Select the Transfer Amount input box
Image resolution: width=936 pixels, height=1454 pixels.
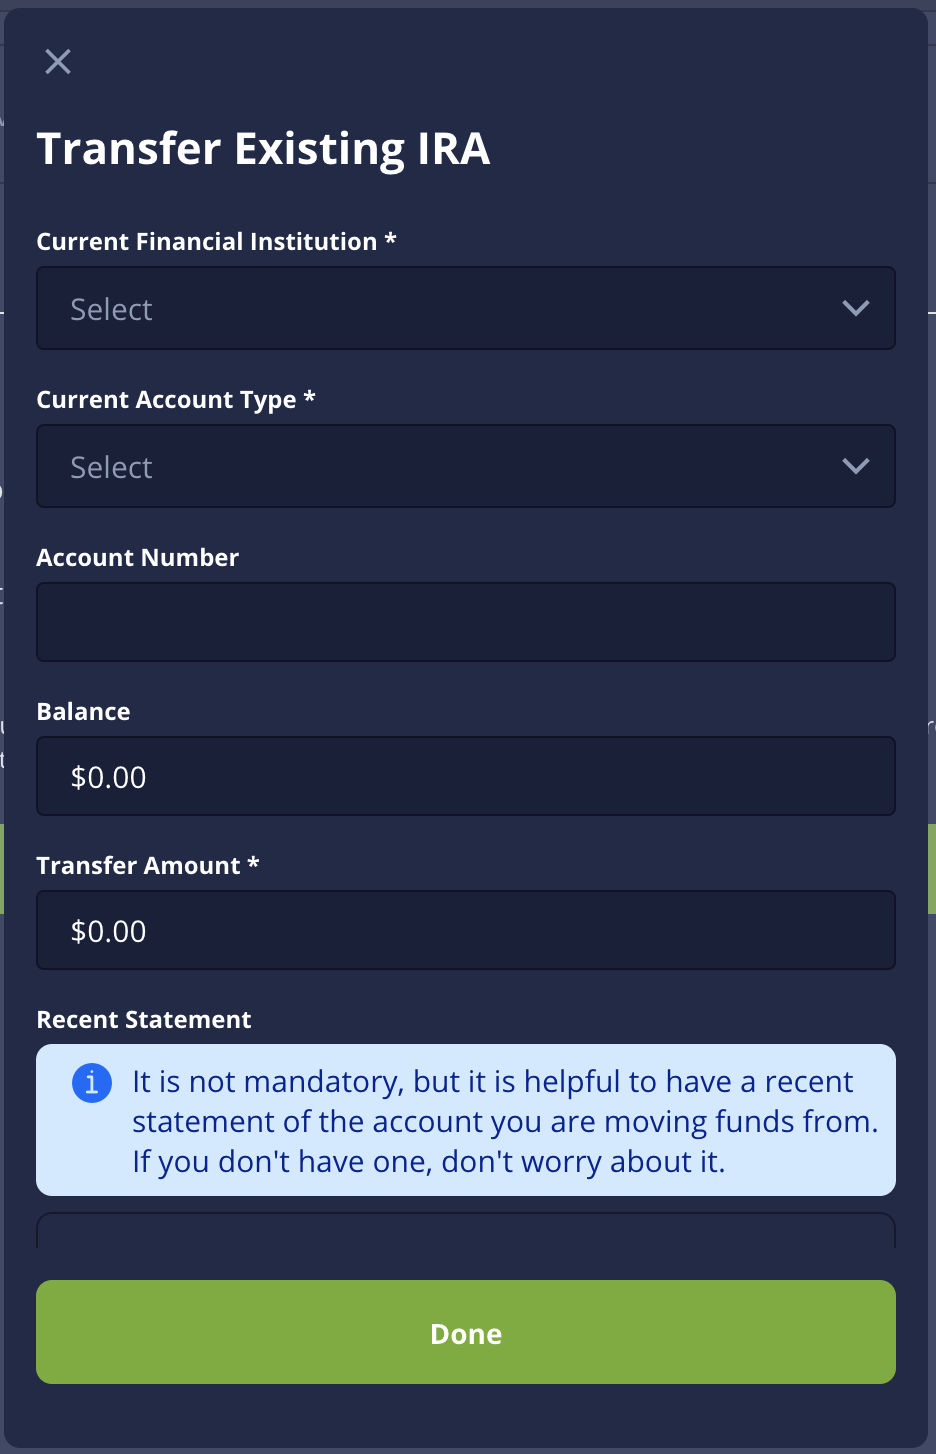pyautogui.click(x=466, y=930)
